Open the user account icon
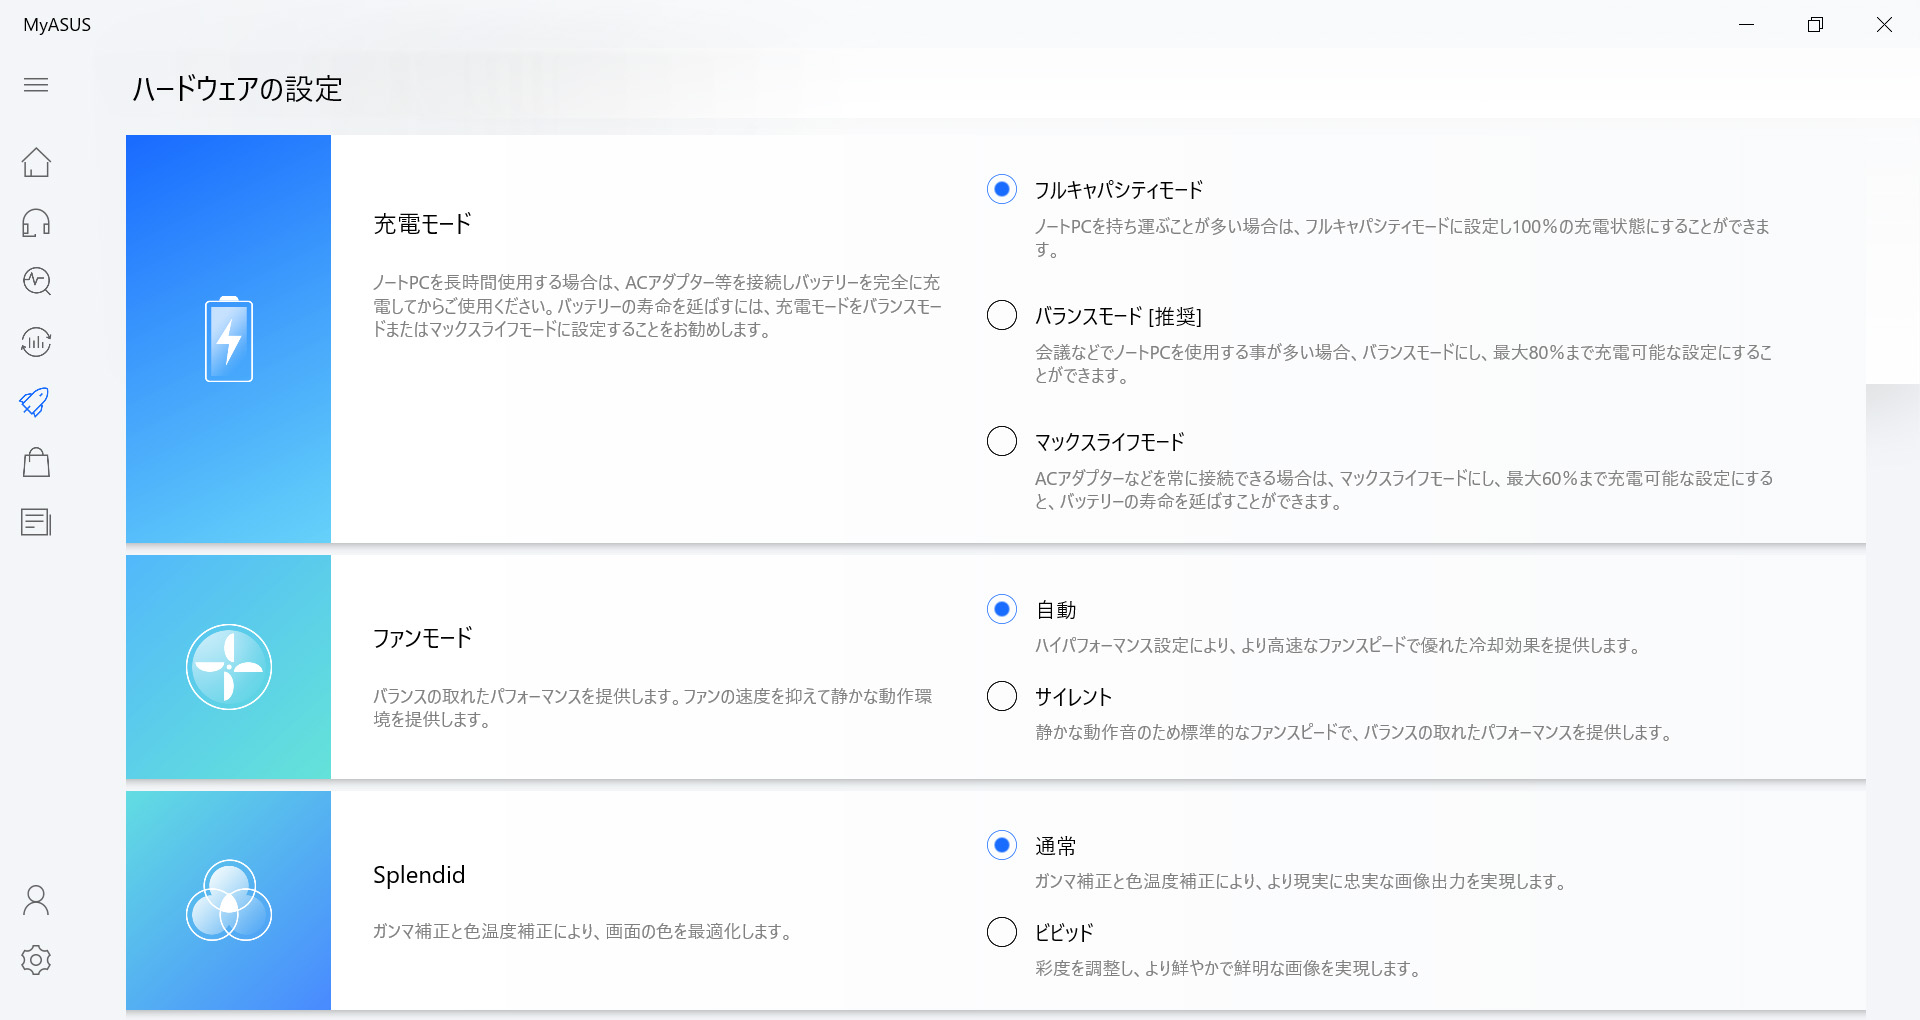The width and height of the screenshot is (1920, 1020). [x=36, y=900]
